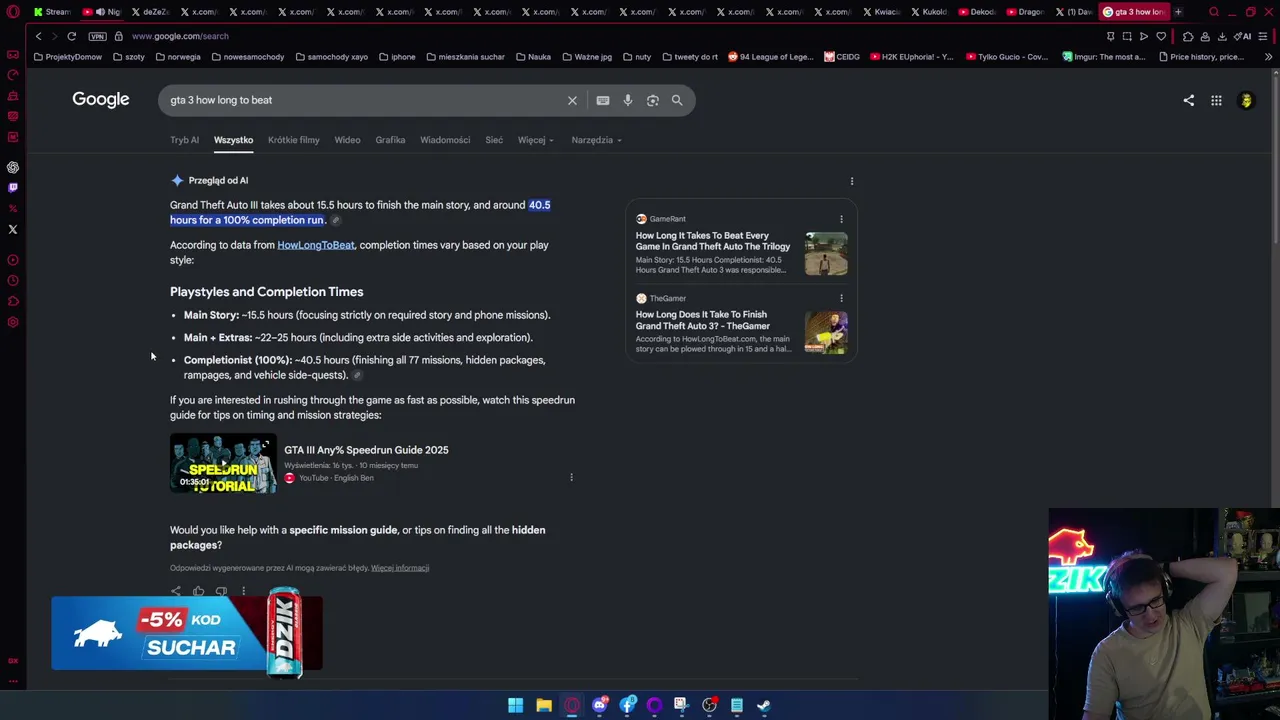Submit search with the magnifying glass icon
This screenshot has width=1280, height=720.
[677, 100]
